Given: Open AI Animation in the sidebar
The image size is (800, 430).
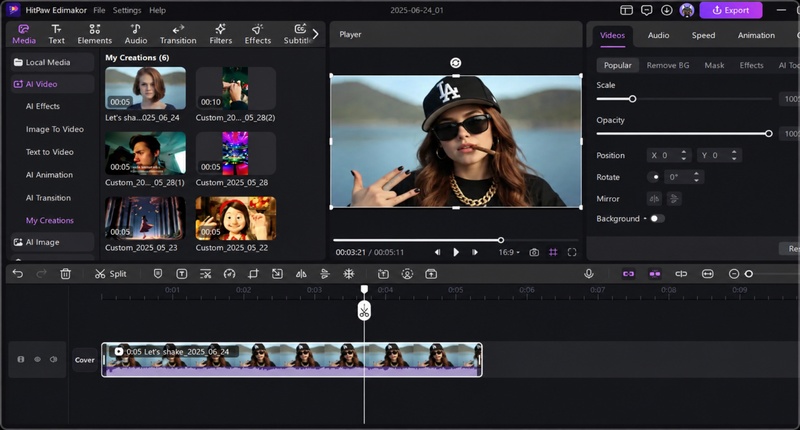Looking at the screenshot, I should point(49,175).
